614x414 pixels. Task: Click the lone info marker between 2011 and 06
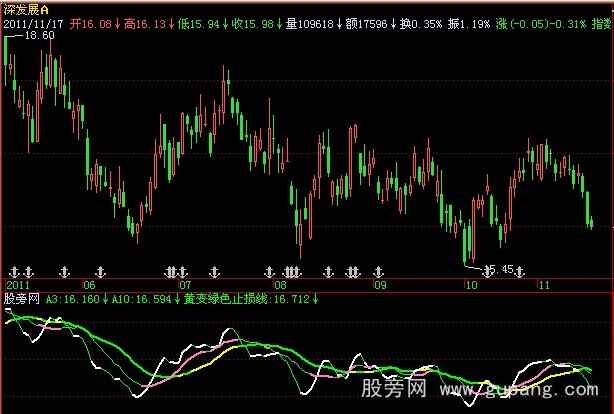(65, 271)
